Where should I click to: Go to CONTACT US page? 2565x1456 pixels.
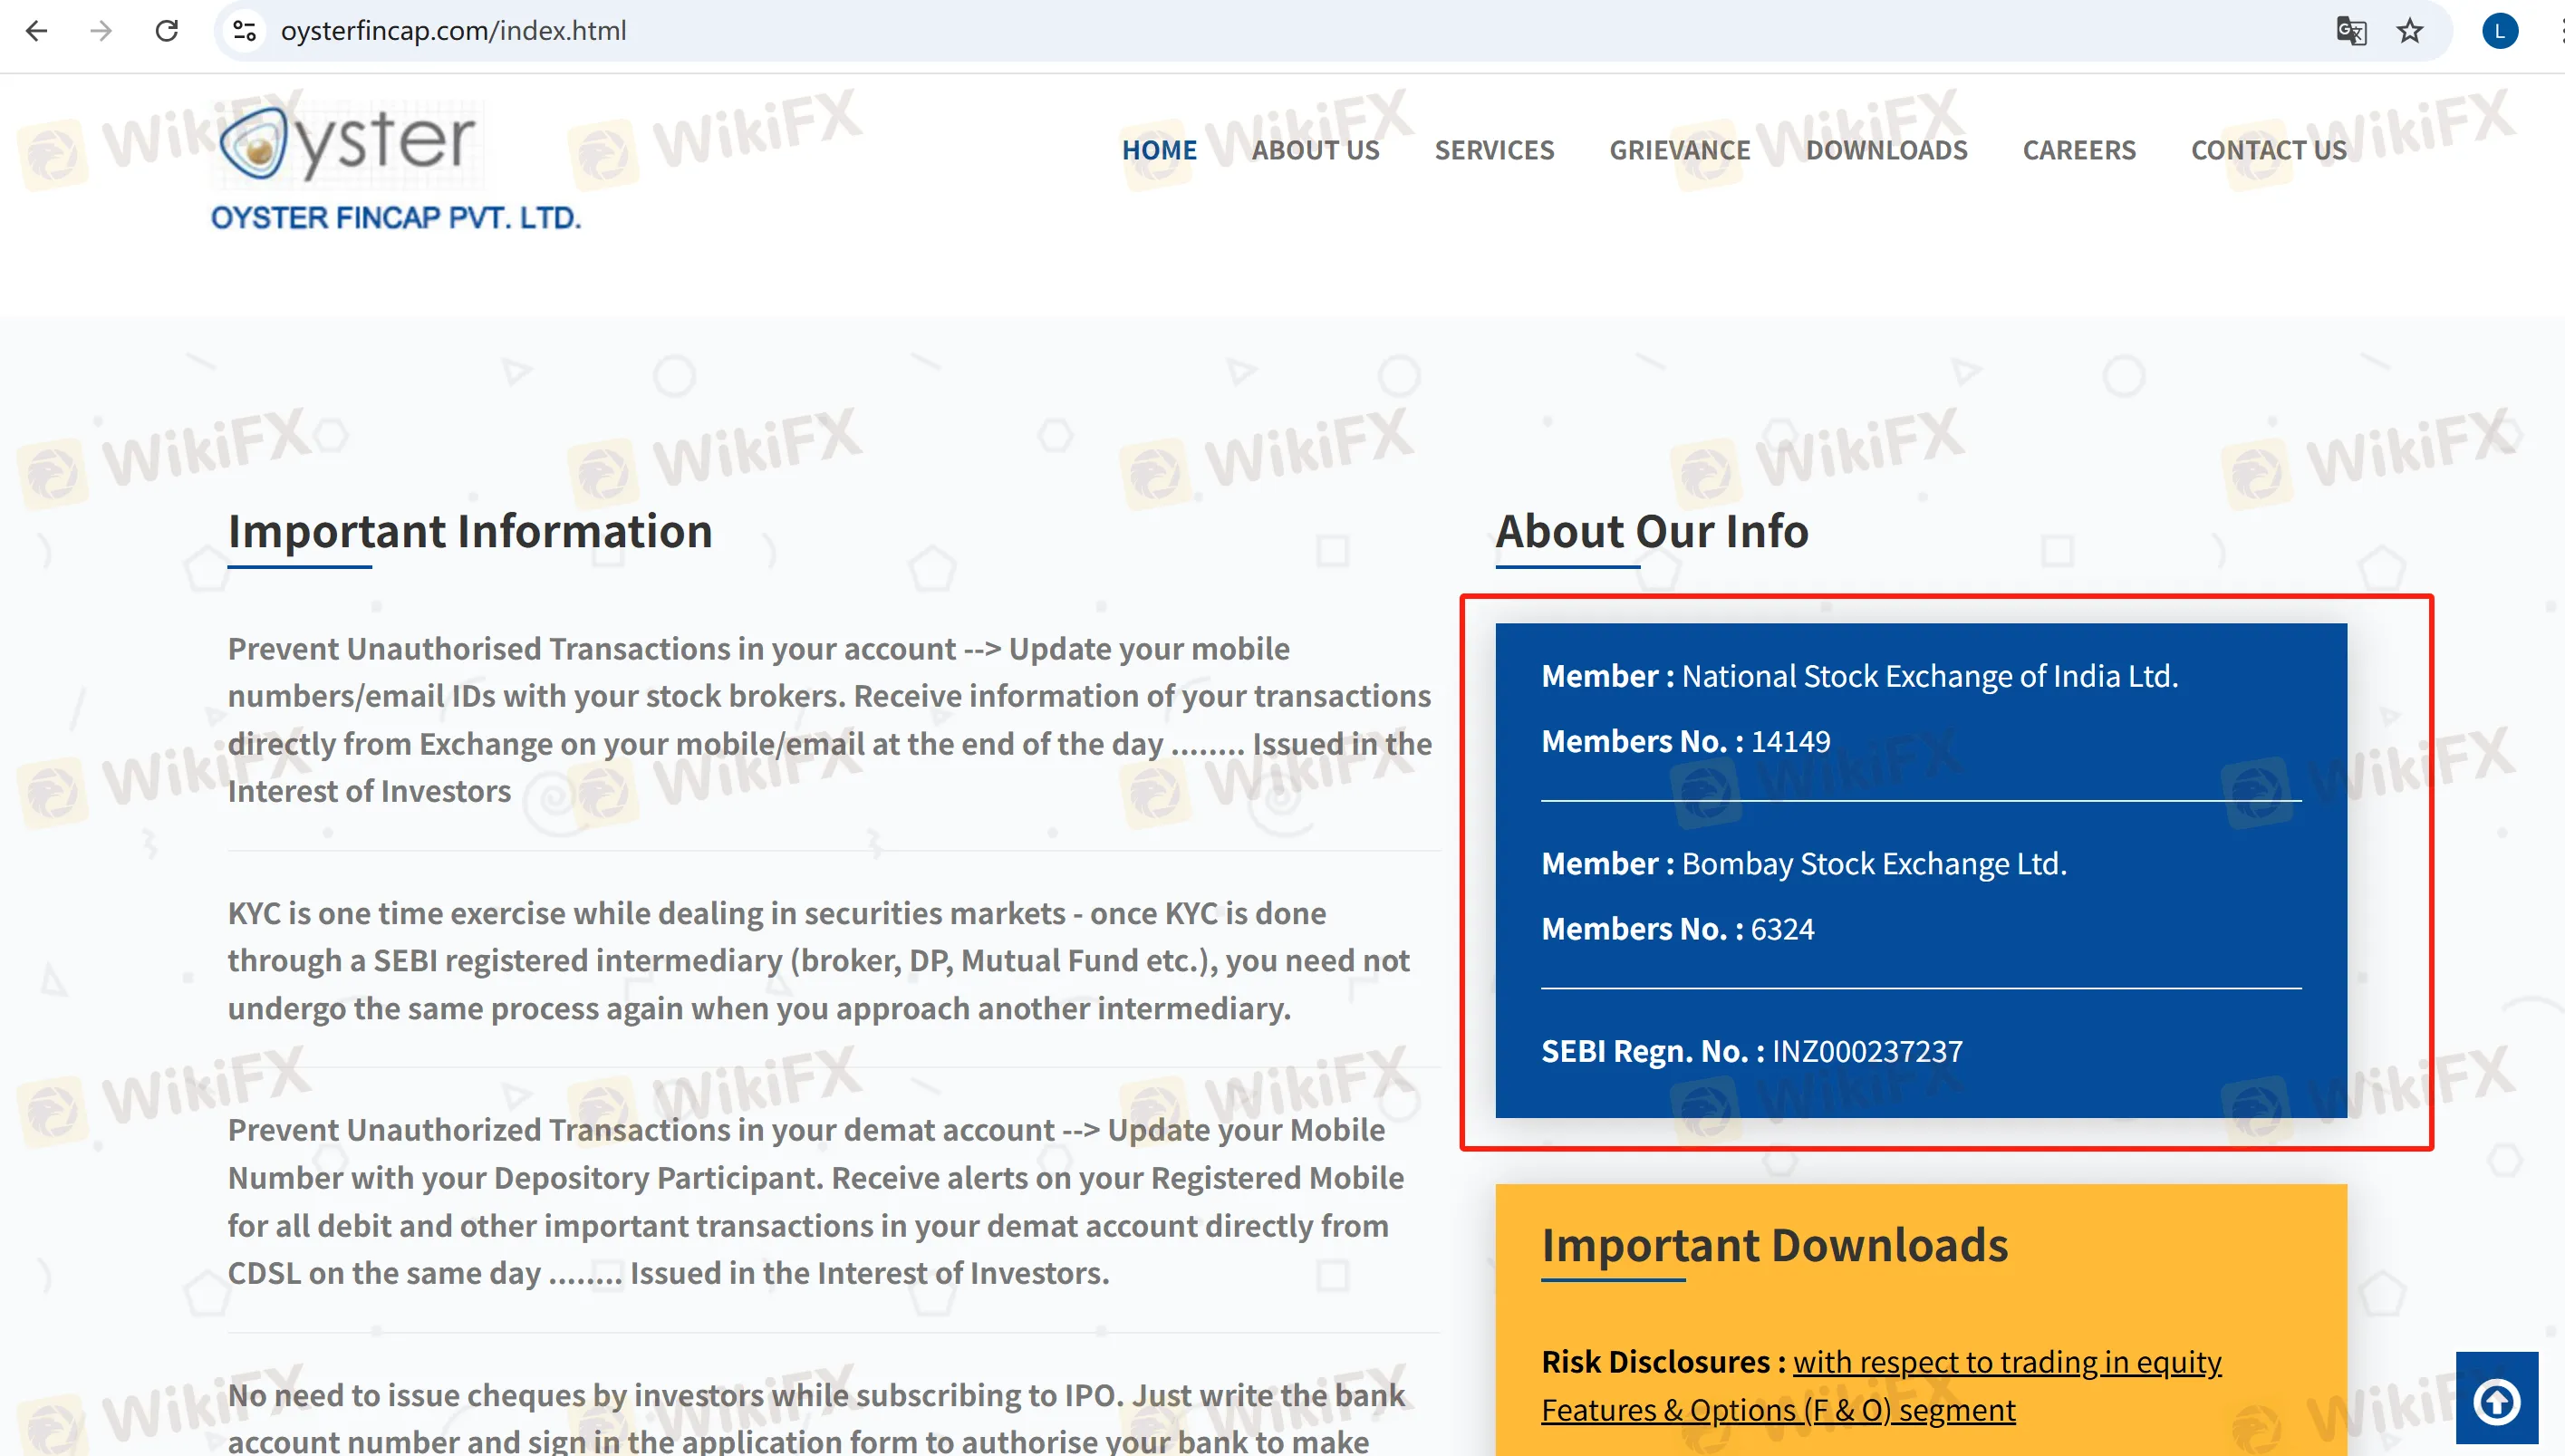coord(2268,150)
